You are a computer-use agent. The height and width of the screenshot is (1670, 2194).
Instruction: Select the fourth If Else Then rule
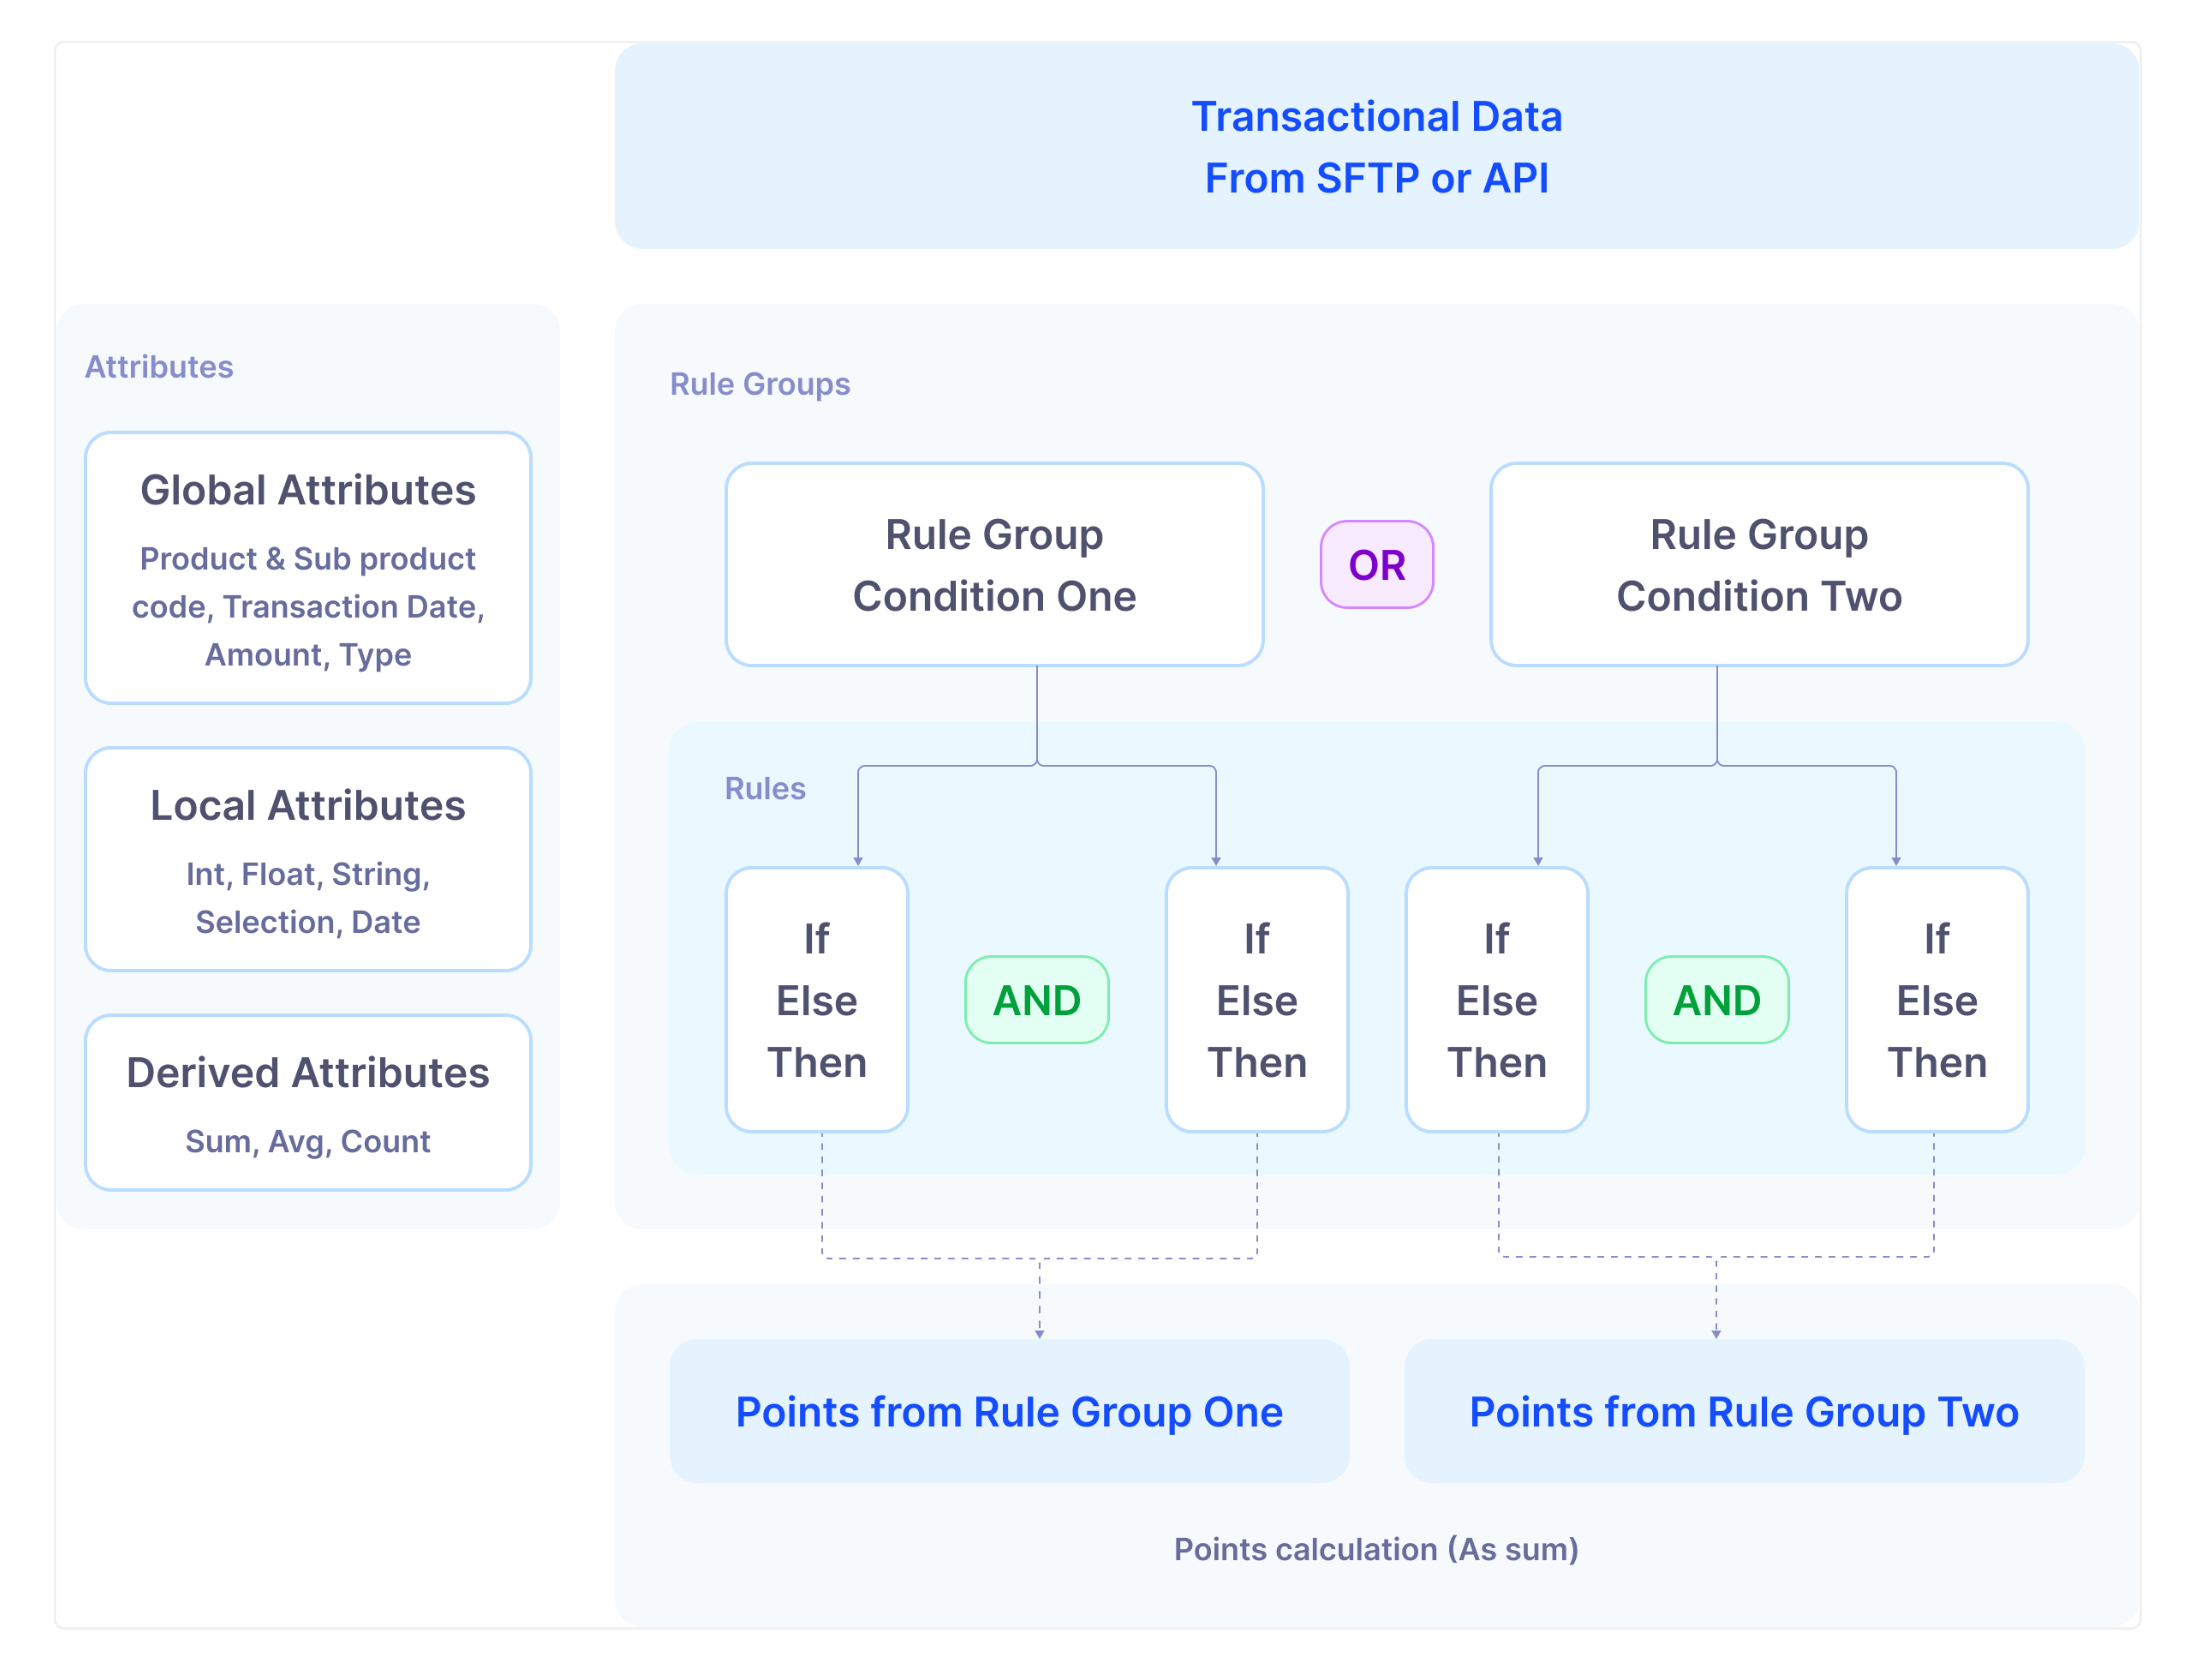(x=1936, y=1000)
